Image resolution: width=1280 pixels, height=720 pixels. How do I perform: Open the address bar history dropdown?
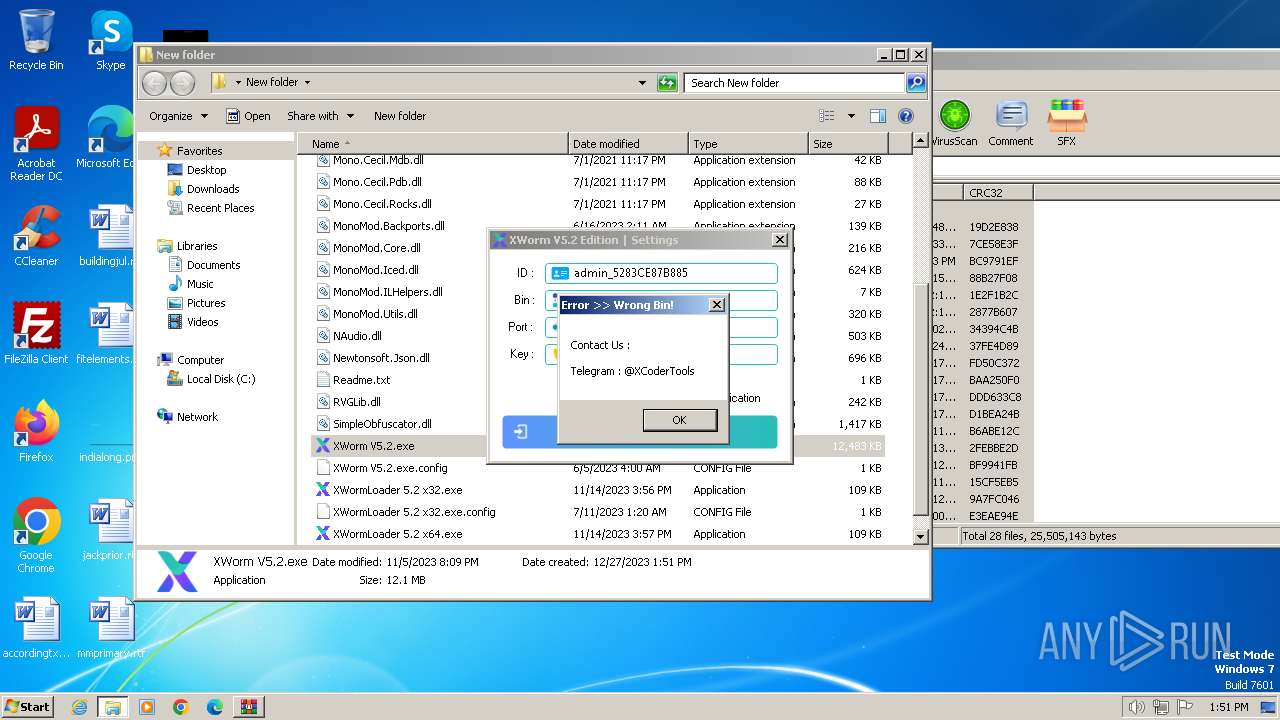point(642,83)
